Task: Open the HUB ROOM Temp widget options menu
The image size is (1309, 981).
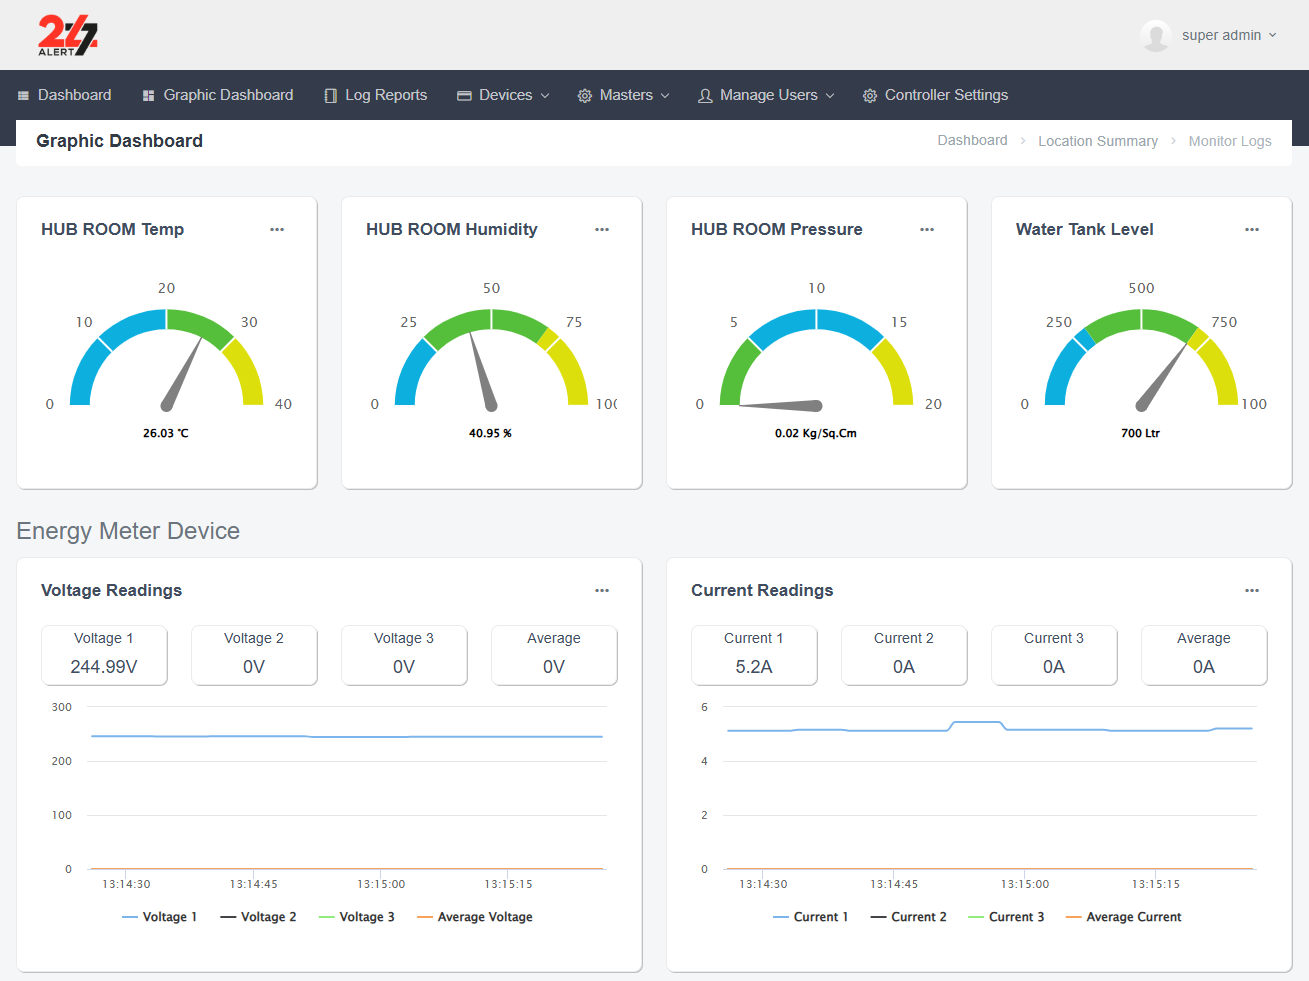Action: click(x=277, y=229)
